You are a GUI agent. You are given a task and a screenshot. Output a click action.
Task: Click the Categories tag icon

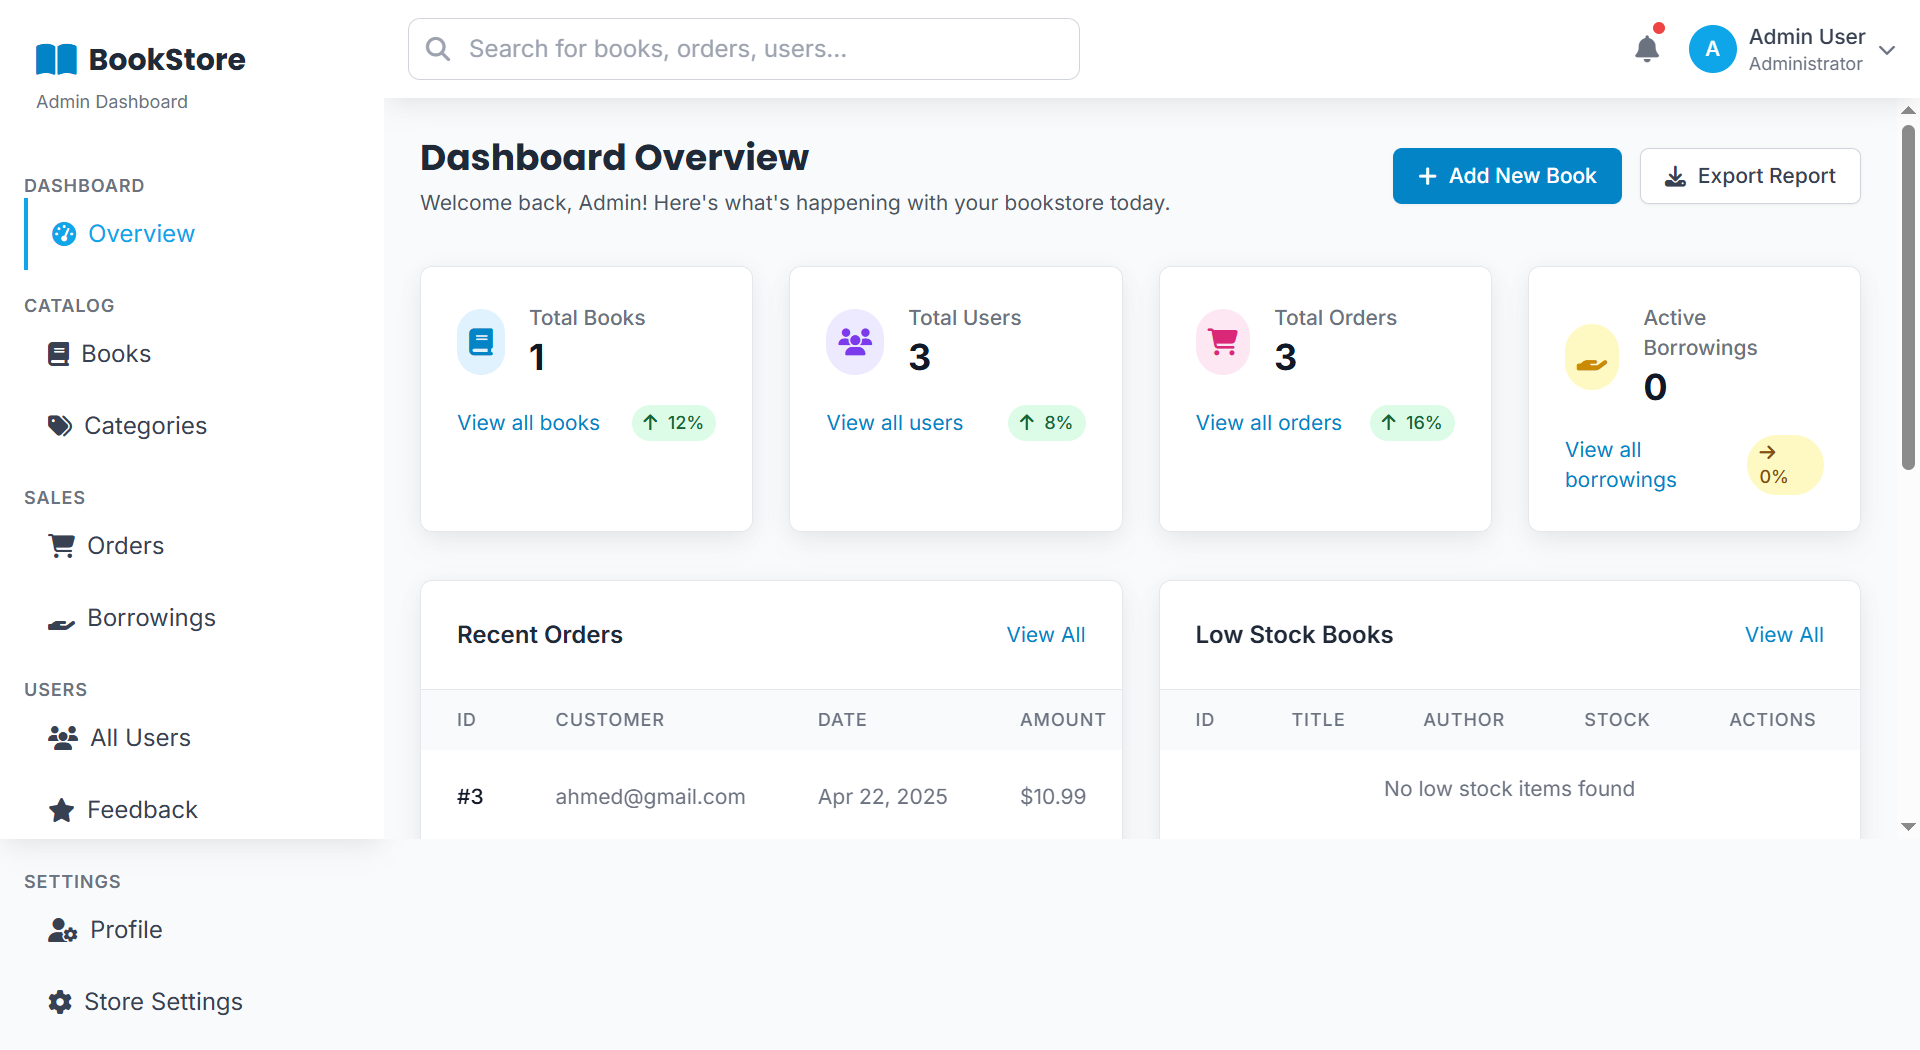point(60,425)
